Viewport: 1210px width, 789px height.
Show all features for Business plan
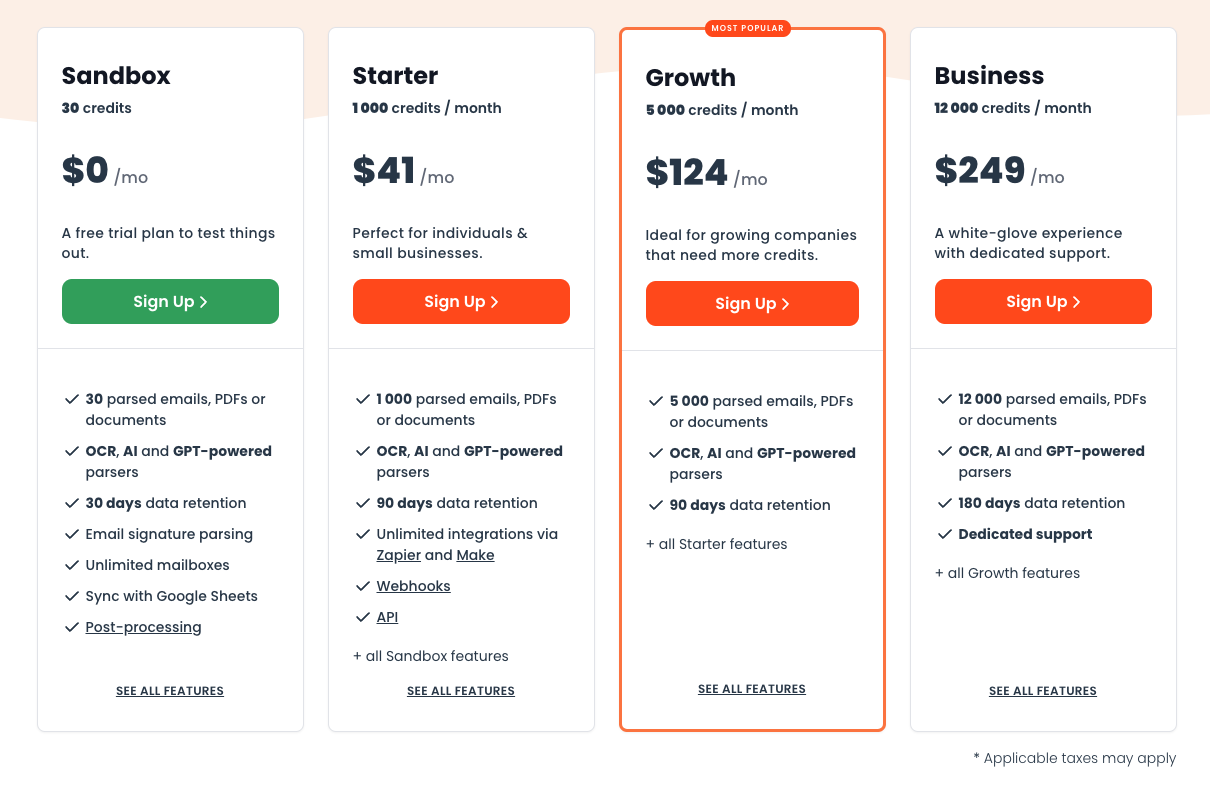1043,691
